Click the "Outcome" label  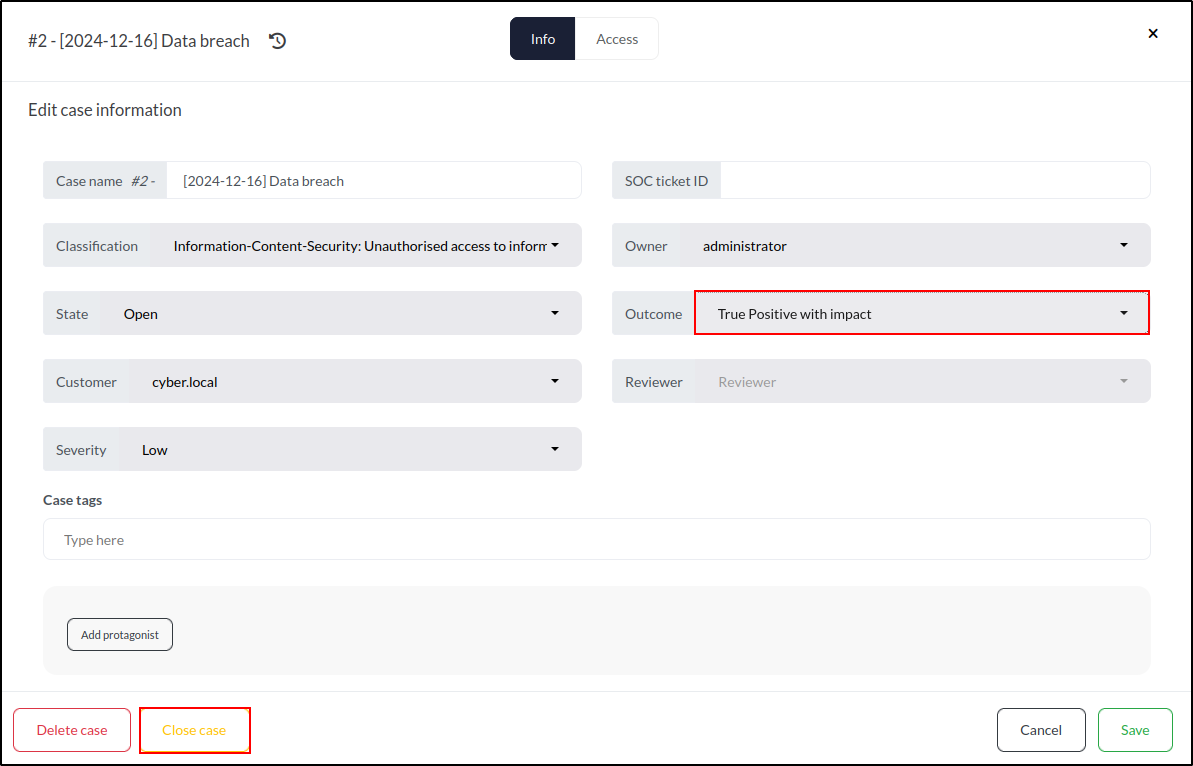(x=654, y=313)
